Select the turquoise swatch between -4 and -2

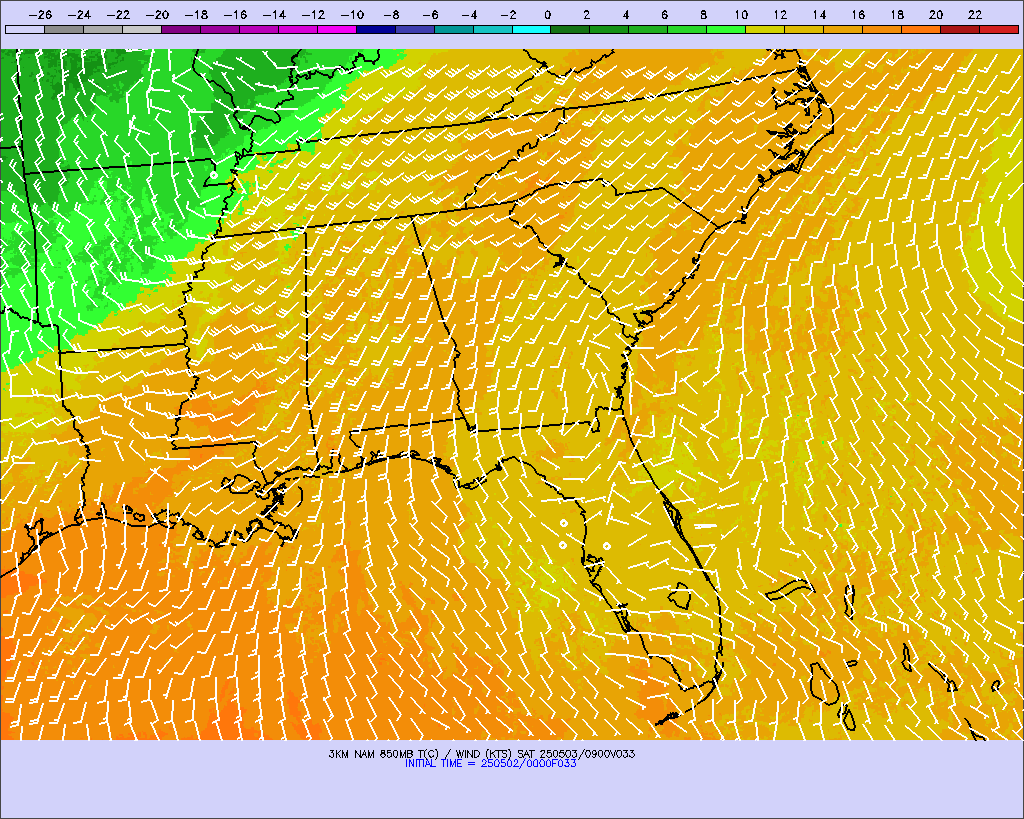492,29
